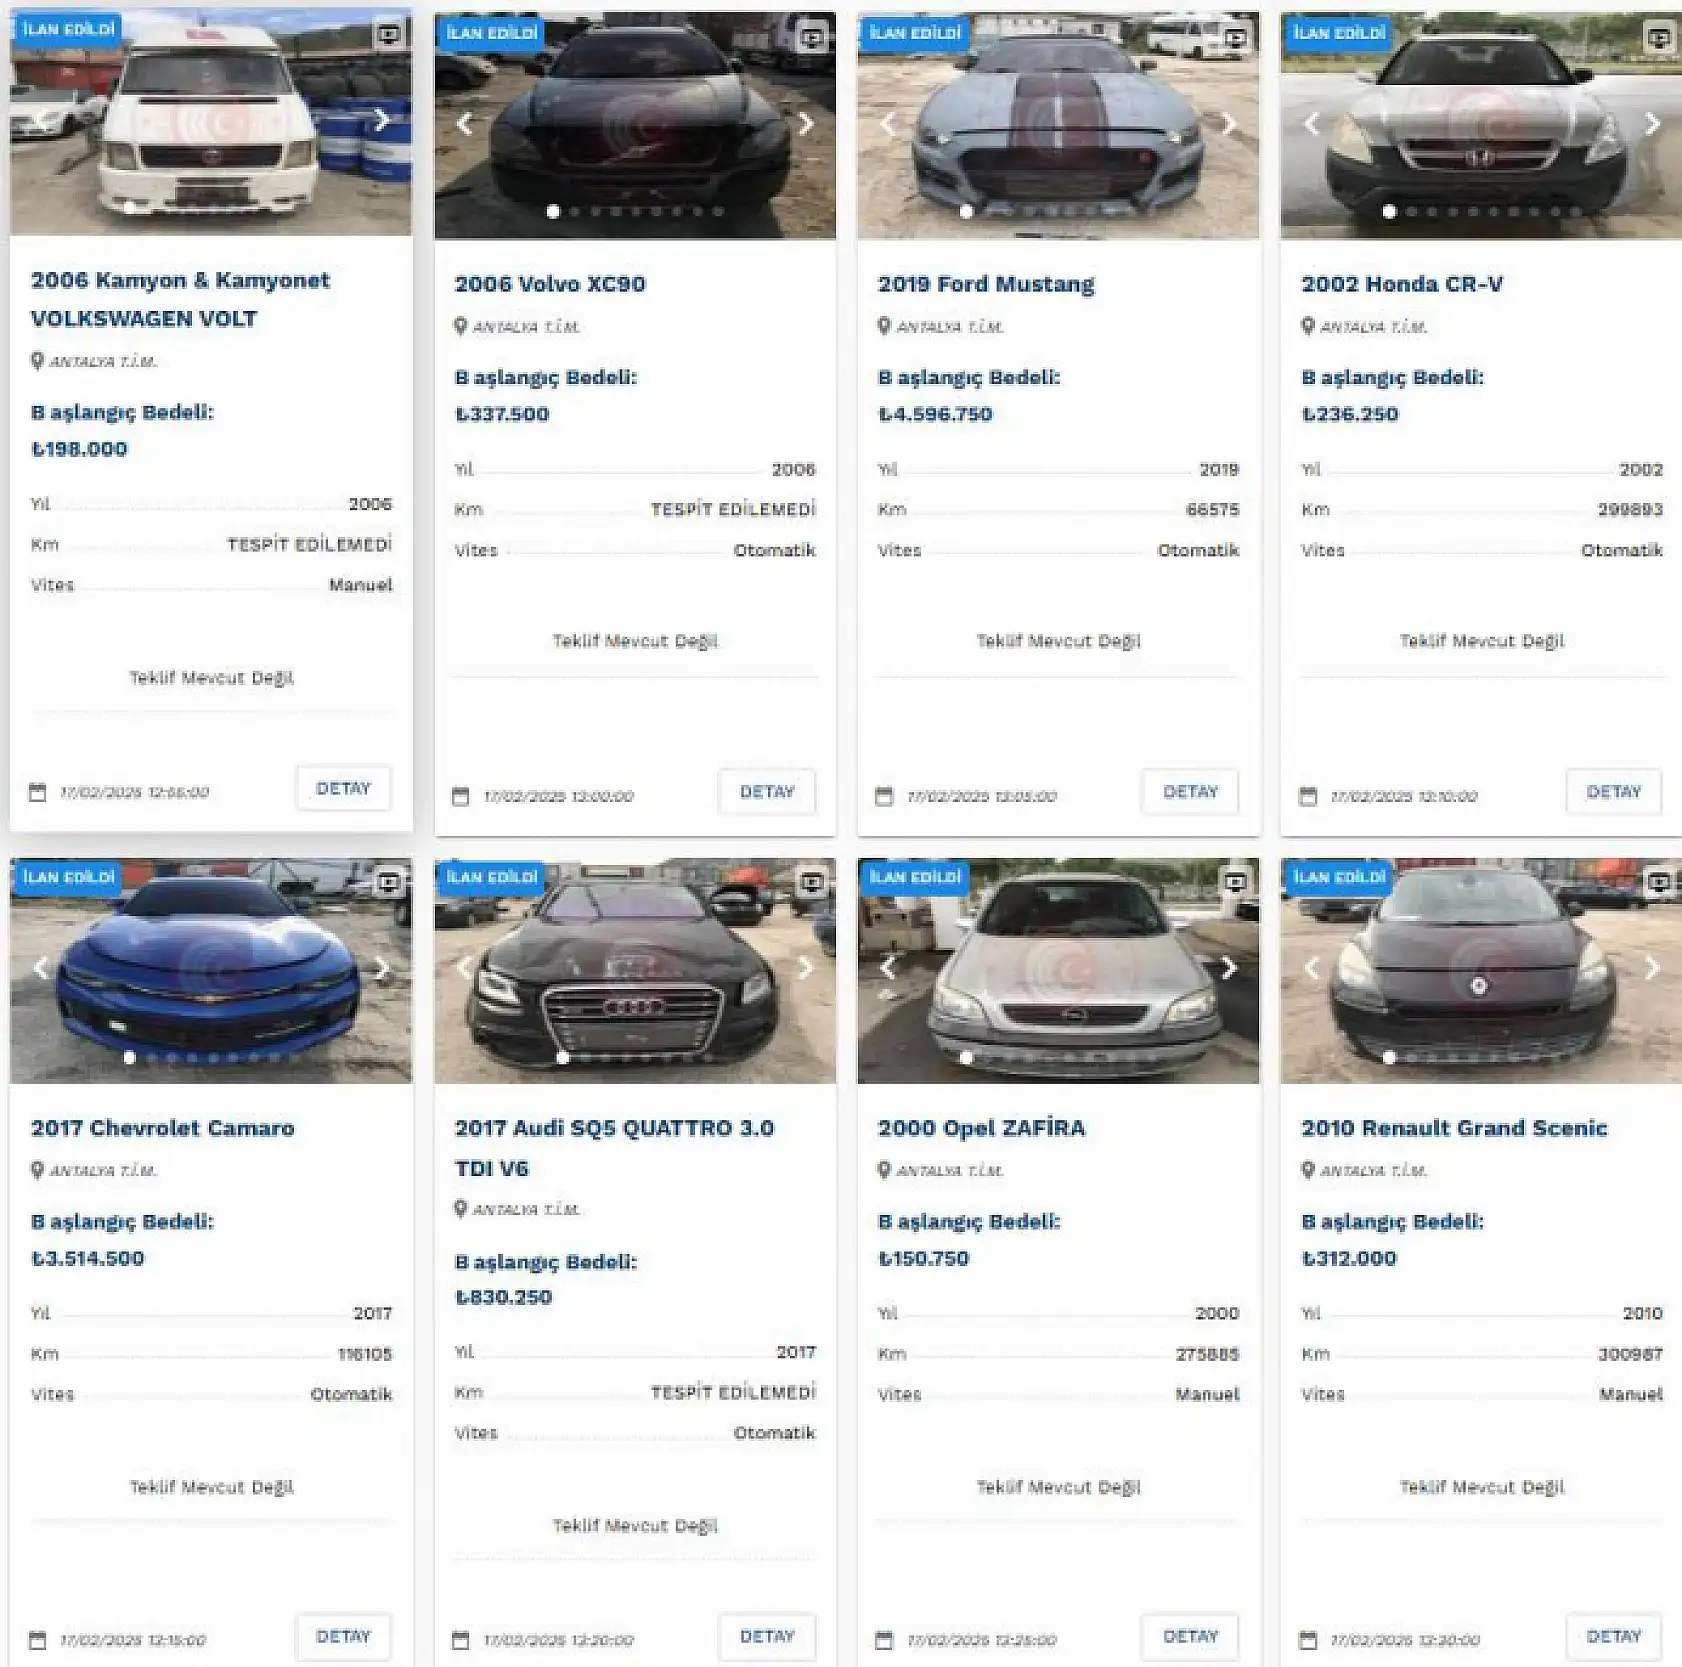Click gallery icon on Chevrolet Camaro card
The width and height of the screenshot is (1682, 1667).
(x=389, y=882)
